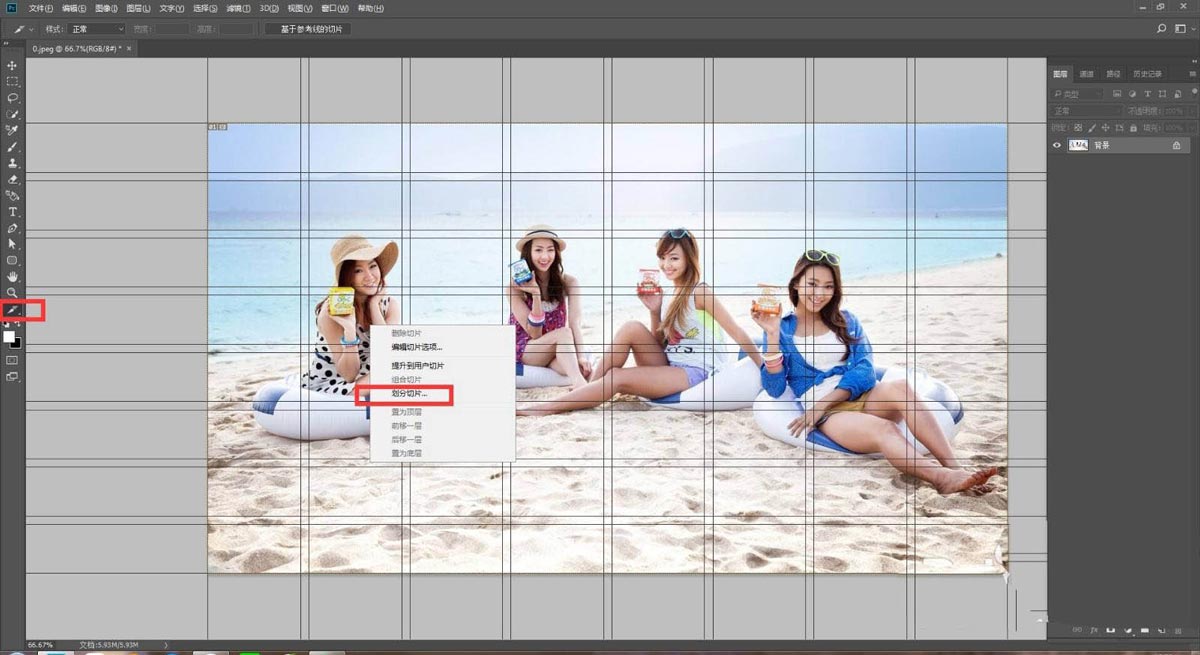This screenshot has height=655, width=1200.
Task: Select the Lasso tool
Action: [12, 98]
